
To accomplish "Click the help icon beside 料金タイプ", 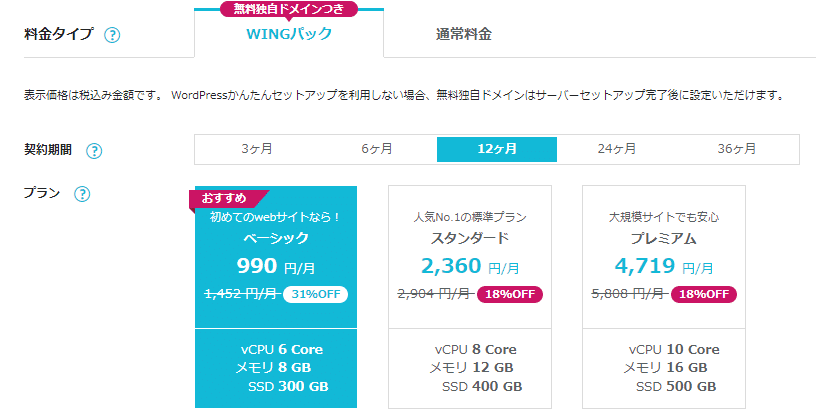I will coord(112,35).
